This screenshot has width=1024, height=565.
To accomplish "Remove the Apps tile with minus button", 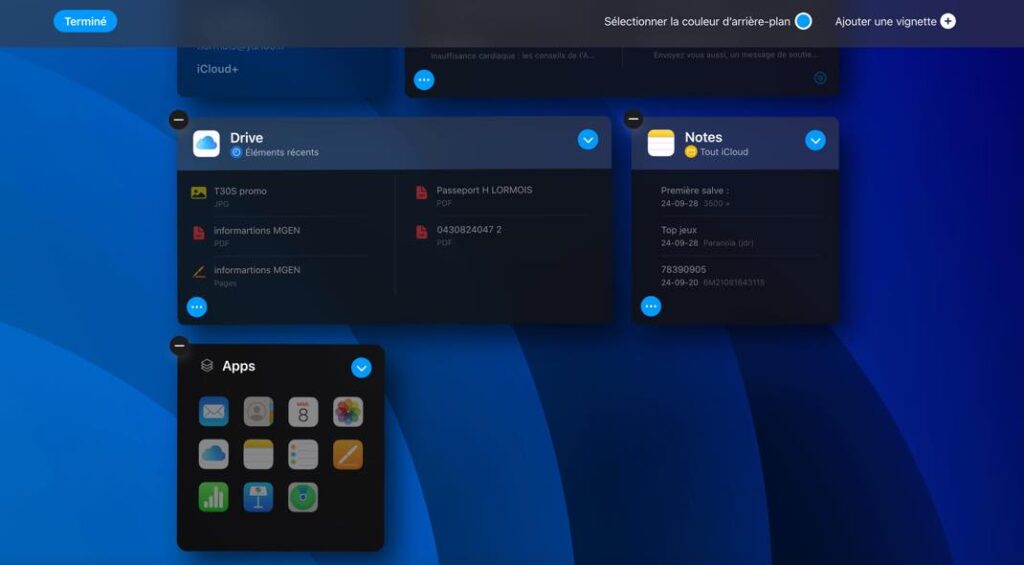I will (x=179, y=346).
